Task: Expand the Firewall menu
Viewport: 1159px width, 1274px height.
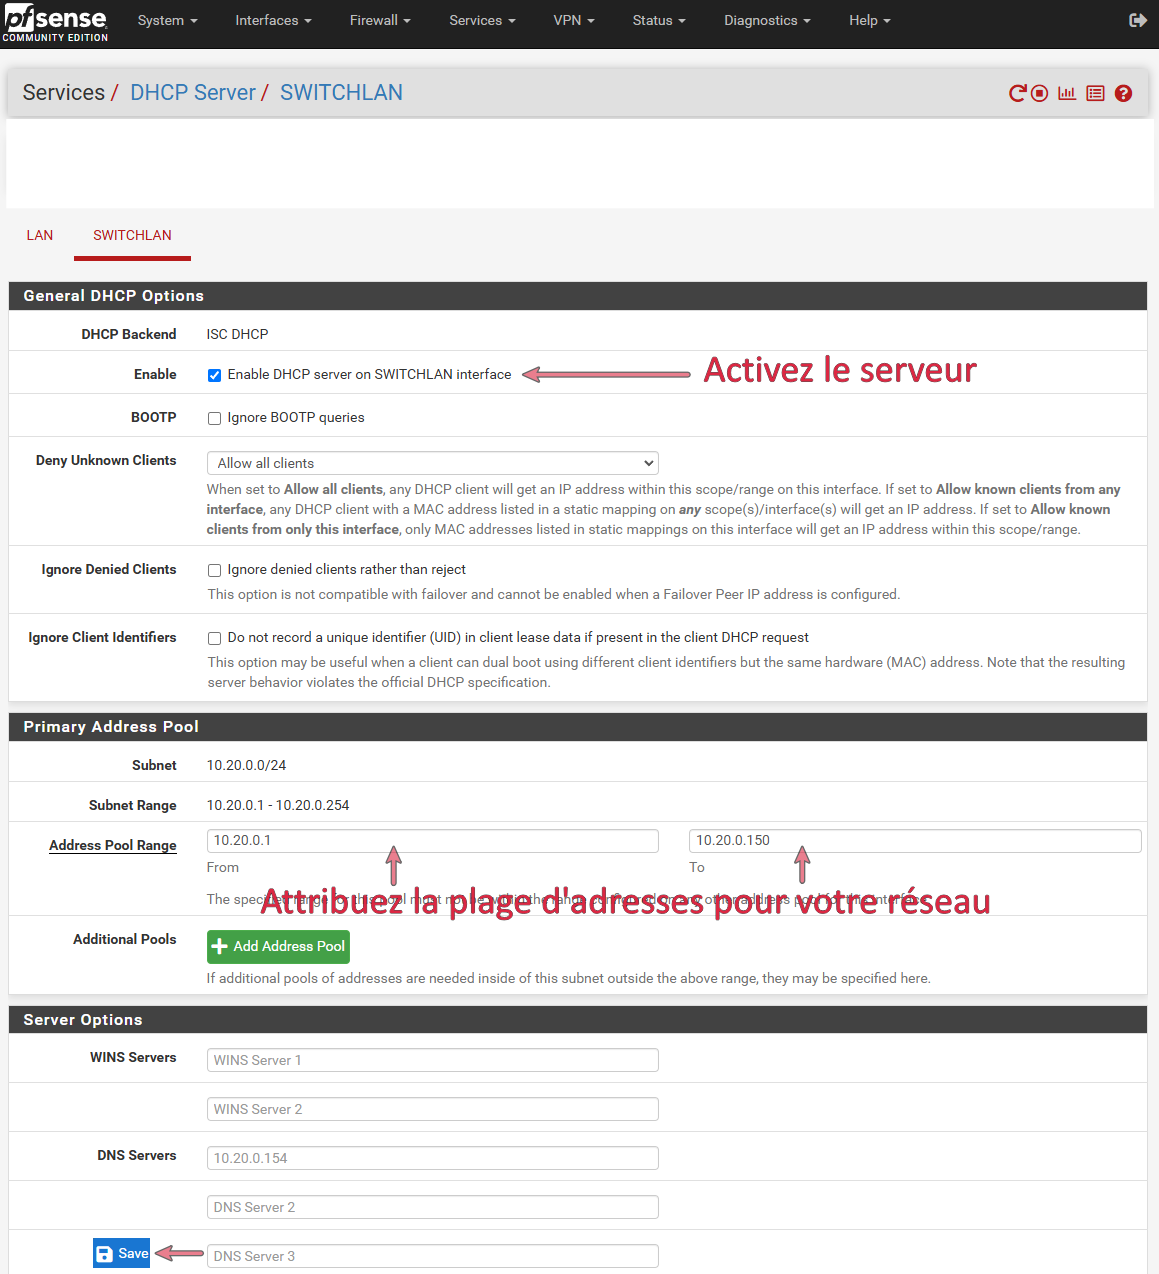Action: pos(379,20)
